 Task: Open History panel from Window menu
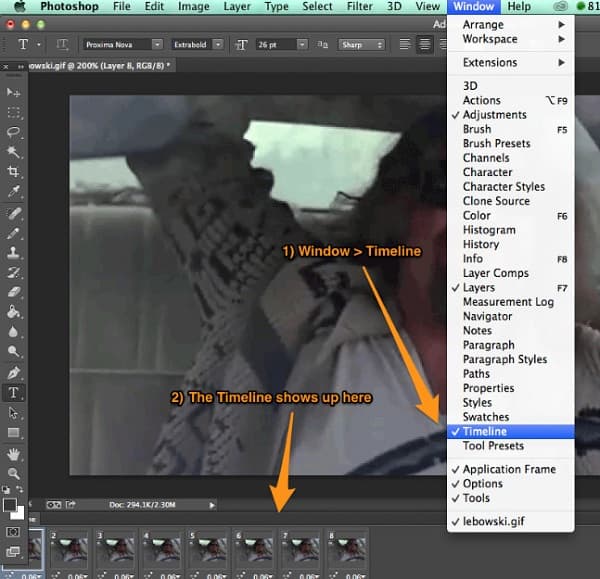(x=510, y=244)
